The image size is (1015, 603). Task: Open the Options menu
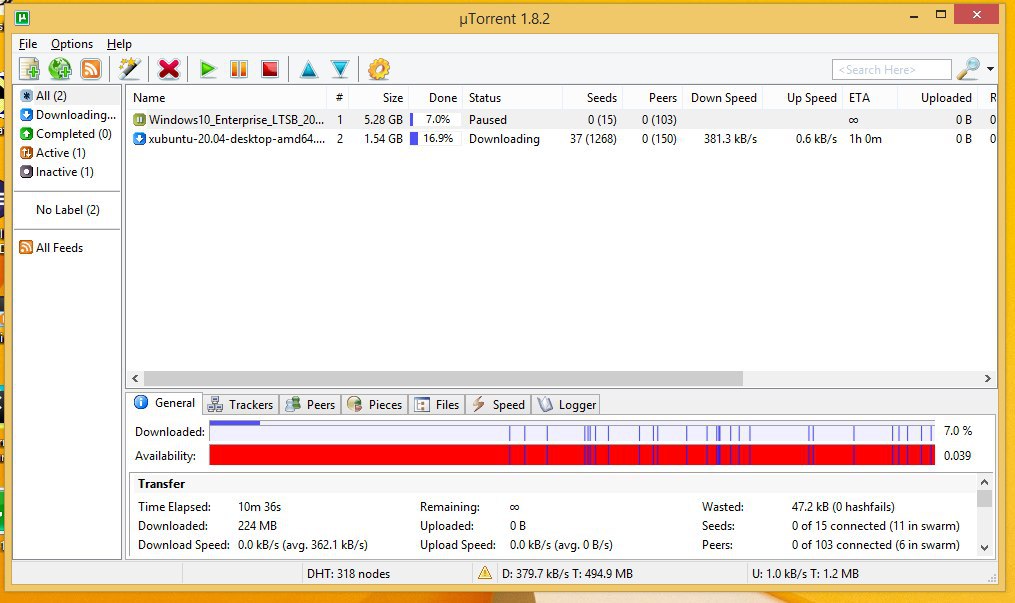pyautogui.click(x=72, y=43)
